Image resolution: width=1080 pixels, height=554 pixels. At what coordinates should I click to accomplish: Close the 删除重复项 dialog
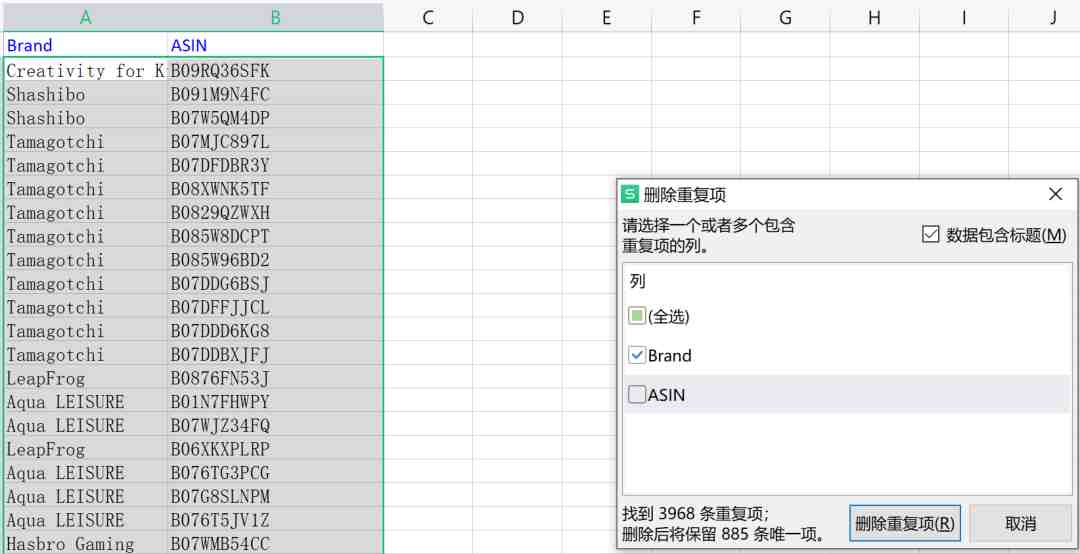click(x=1055, y=194)
